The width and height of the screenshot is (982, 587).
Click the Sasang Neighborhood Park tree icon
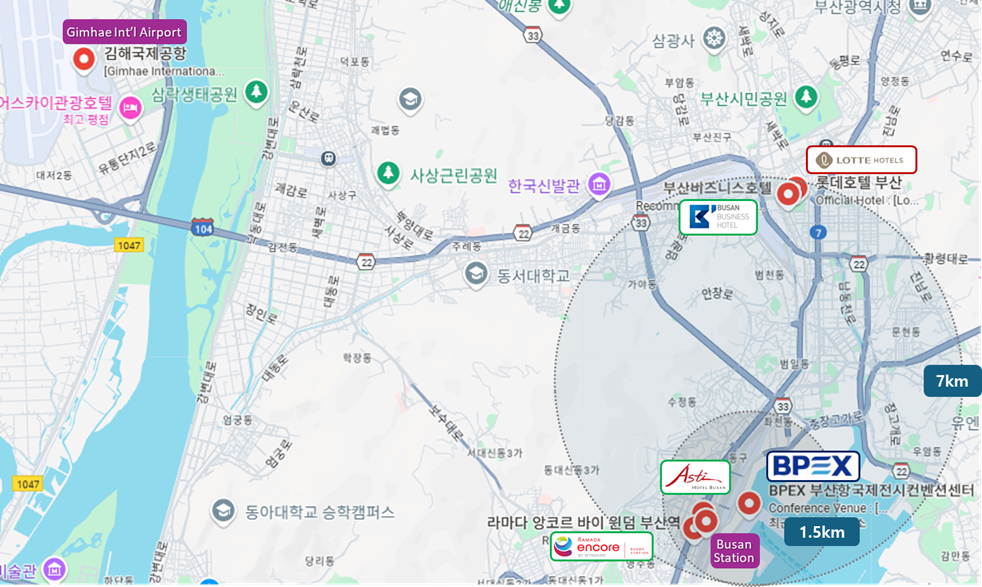(x=388, y=173)
